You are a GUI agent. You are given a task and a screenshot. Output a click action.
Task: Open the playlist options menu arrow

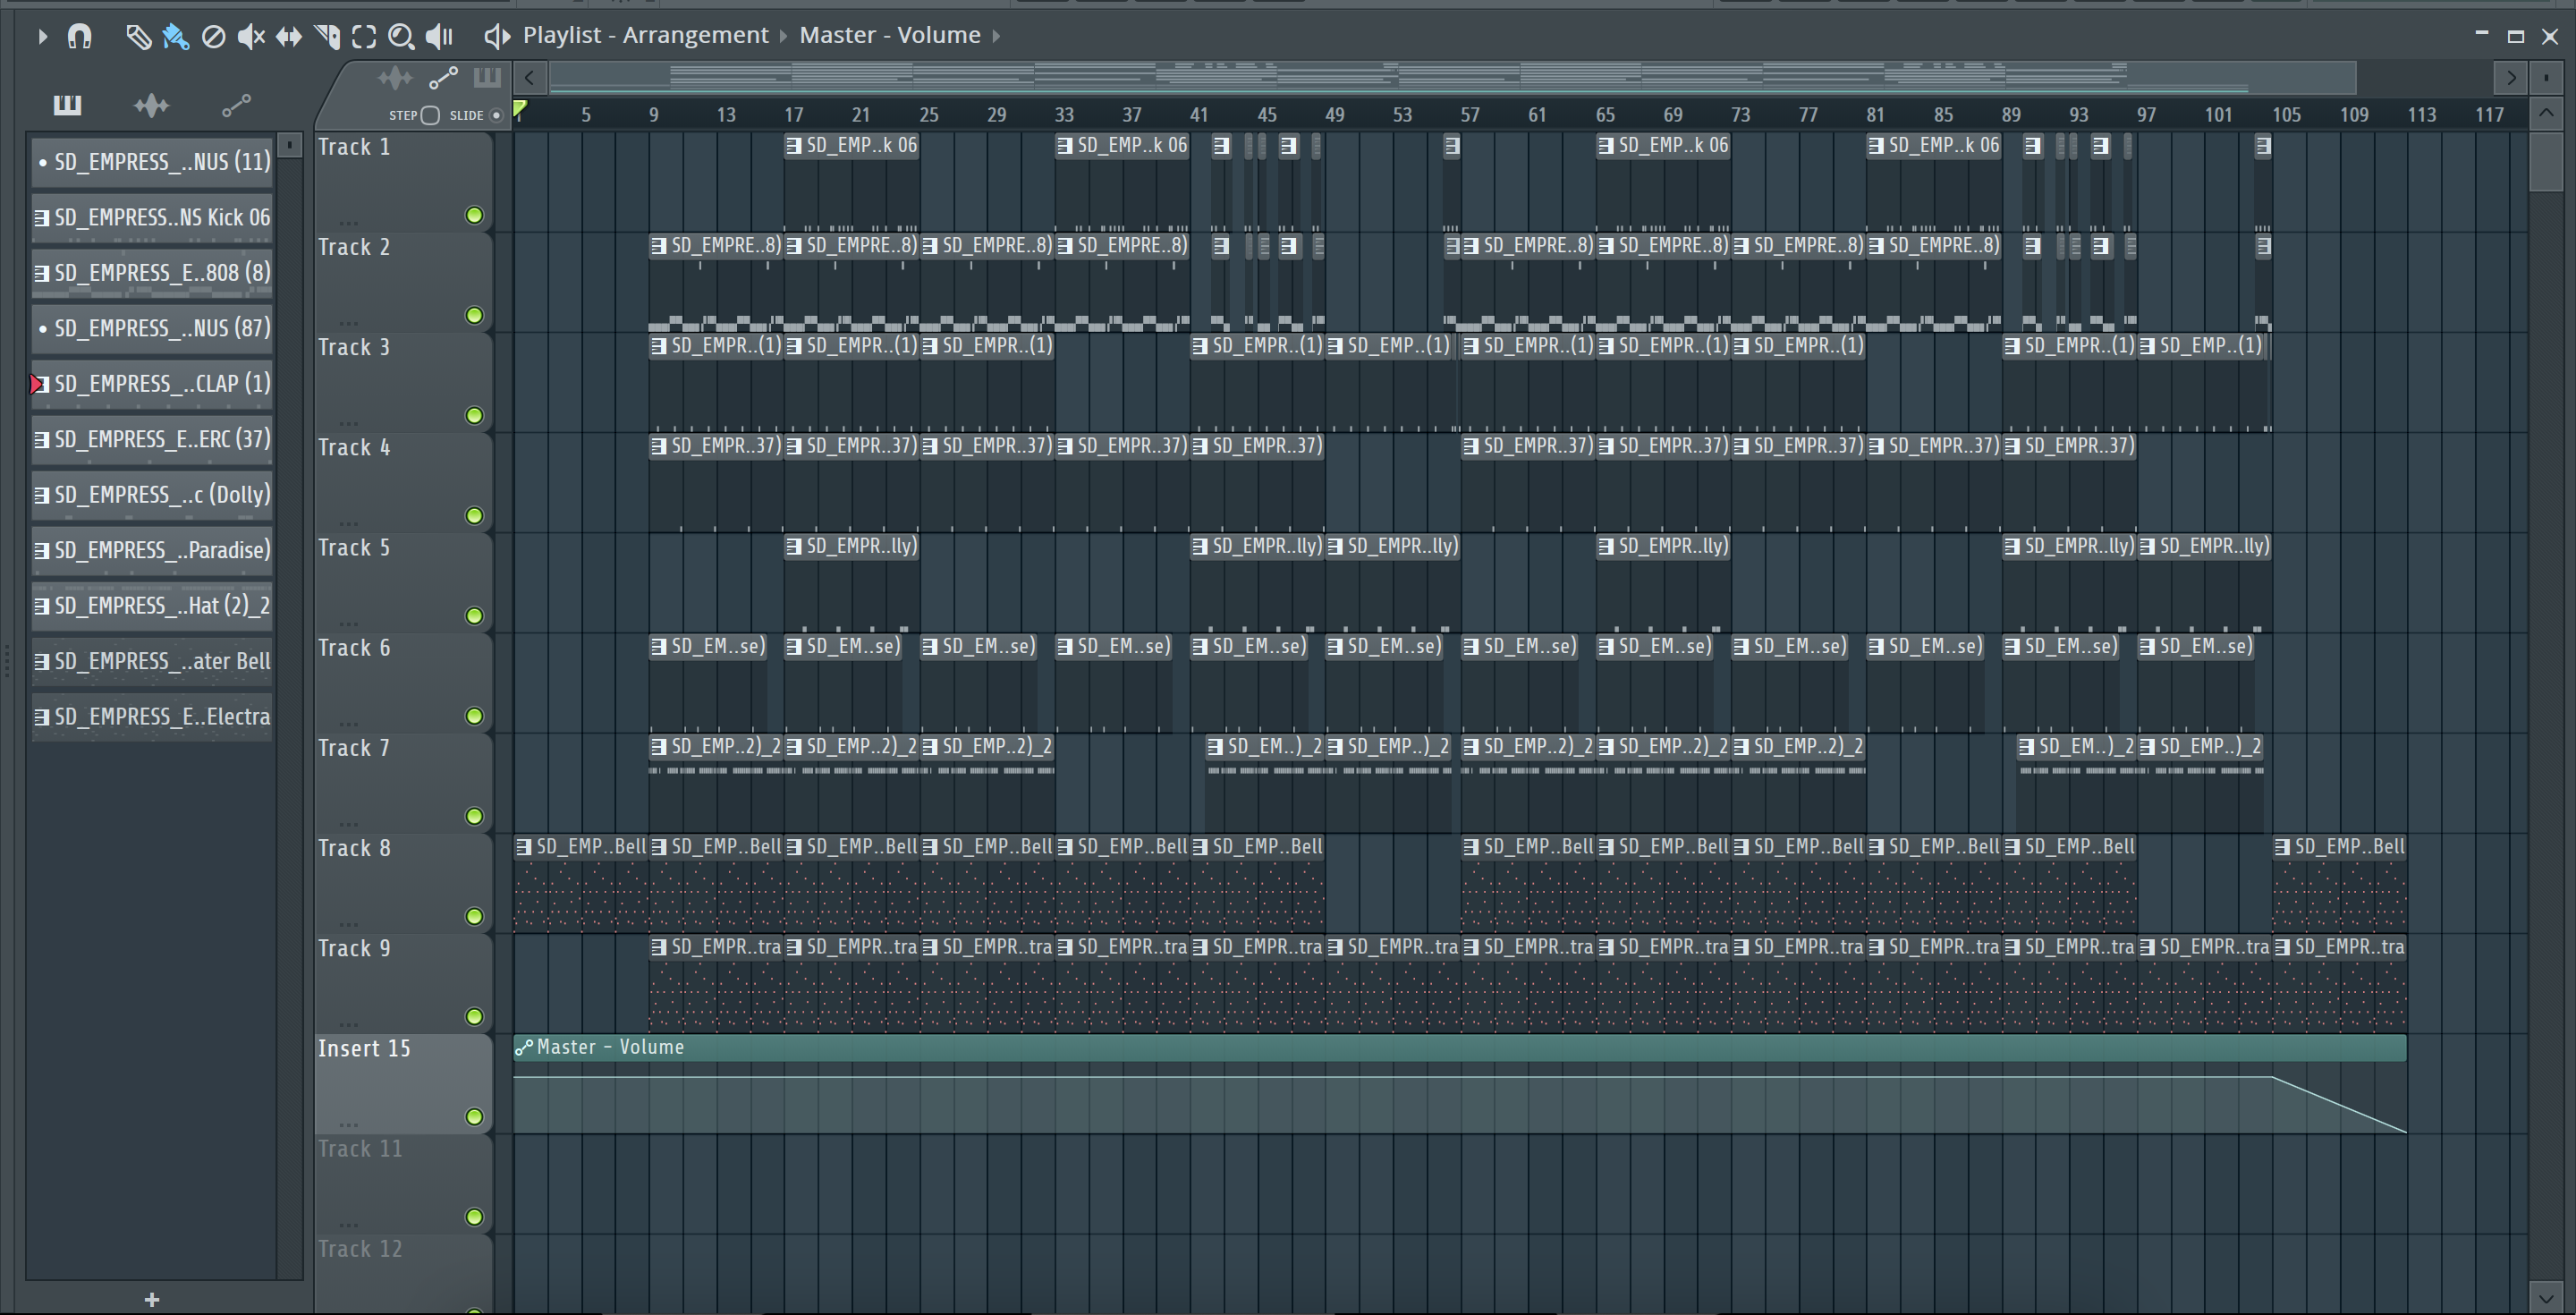(x=42, y=36)
